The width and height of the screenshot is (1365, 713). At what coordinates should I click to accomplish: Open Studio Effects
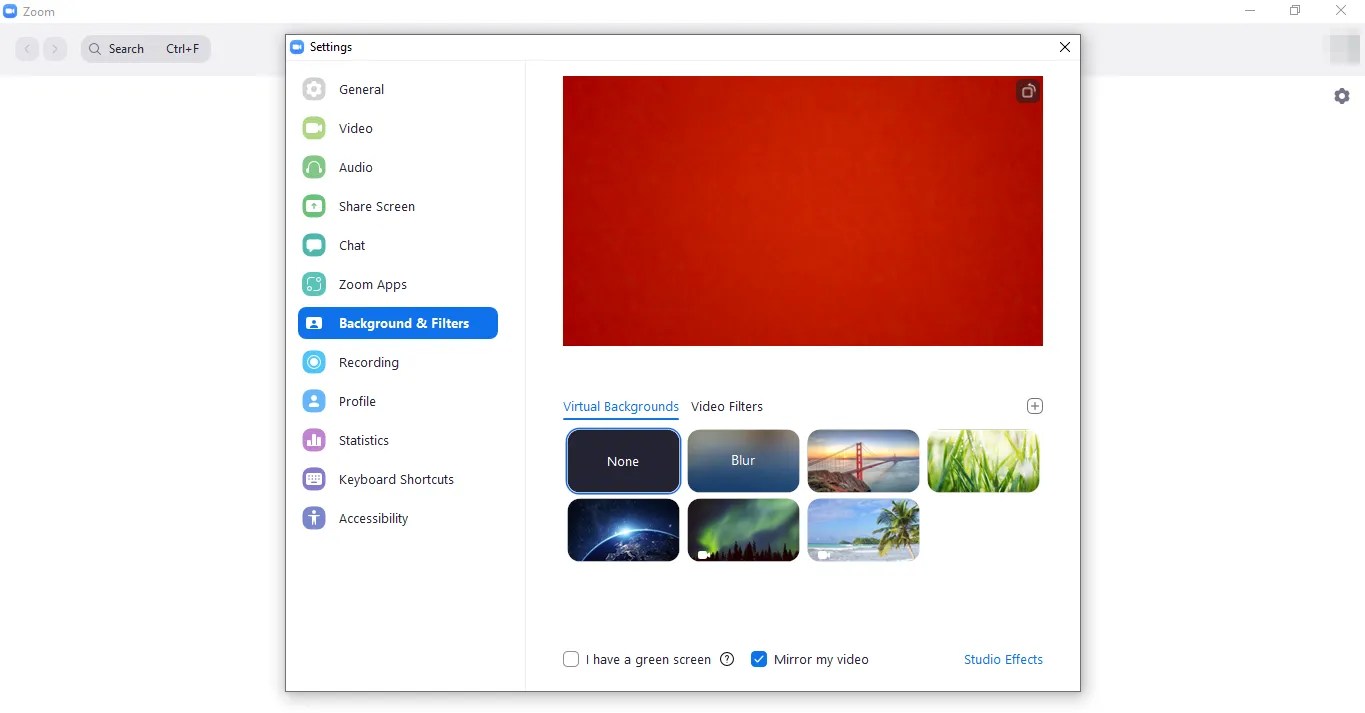(1003, 659)
